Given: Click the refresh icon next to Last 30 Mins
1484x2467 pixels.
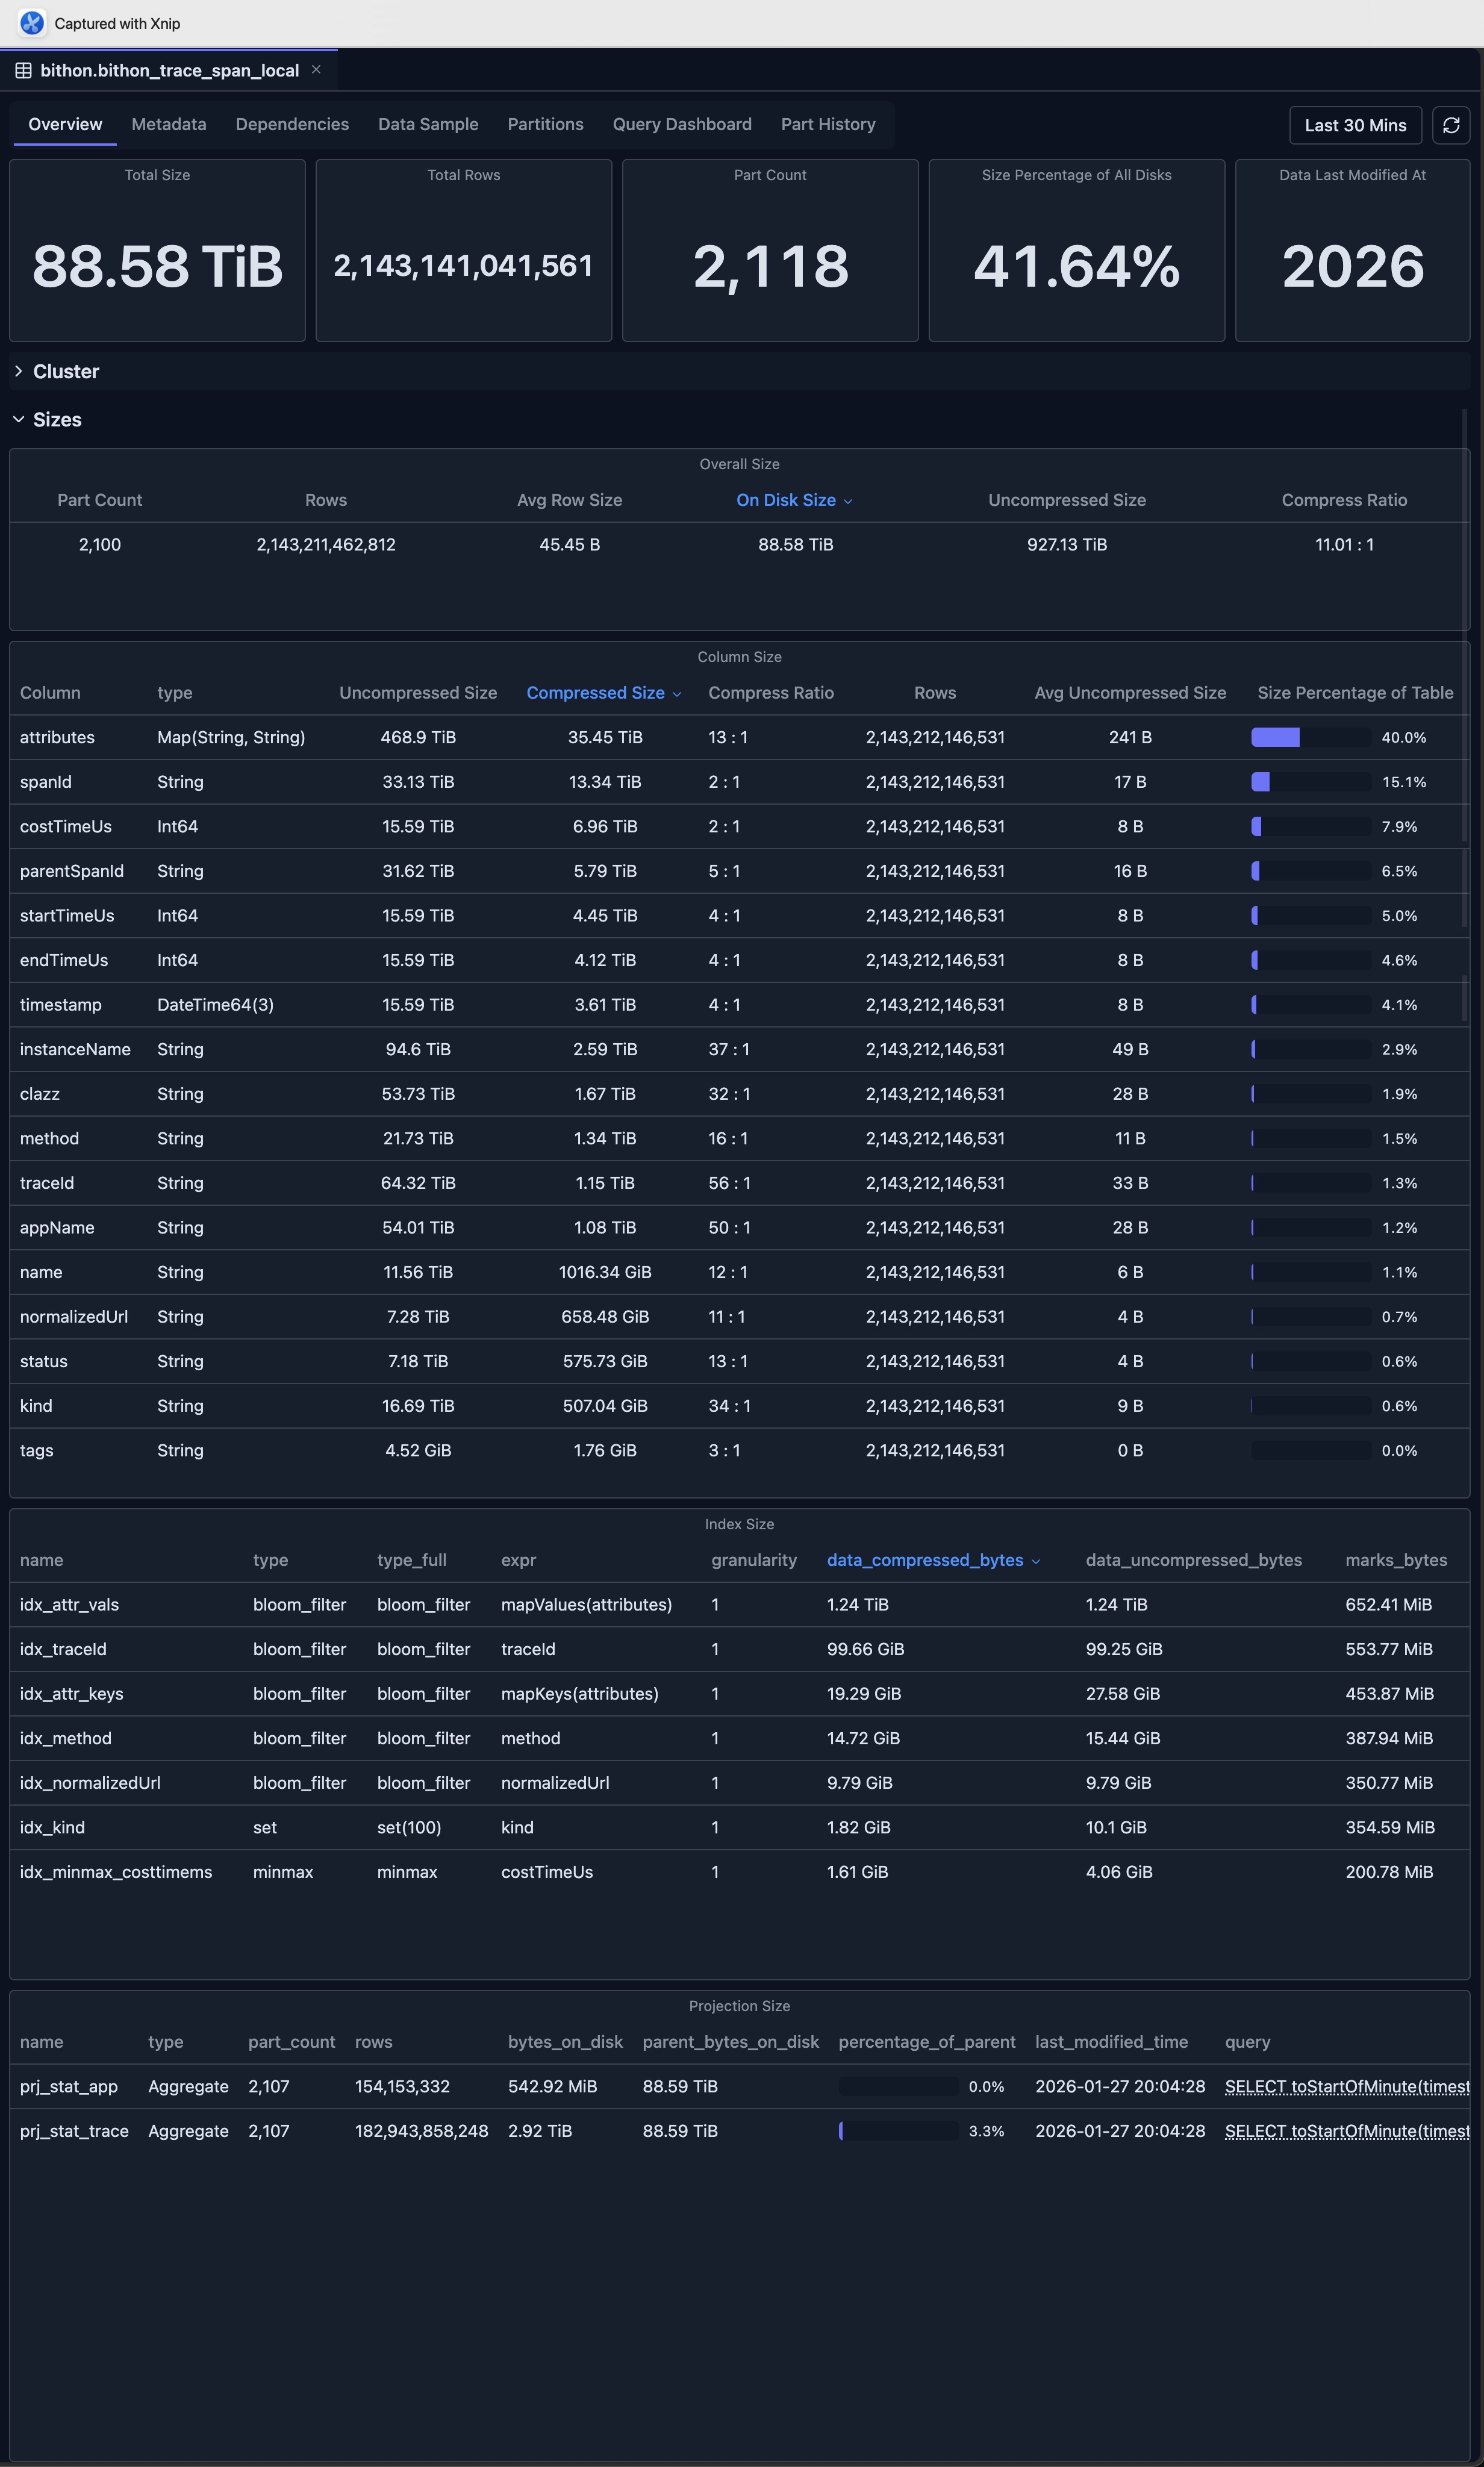Looking at the screenshot, I should point(1450,125).
